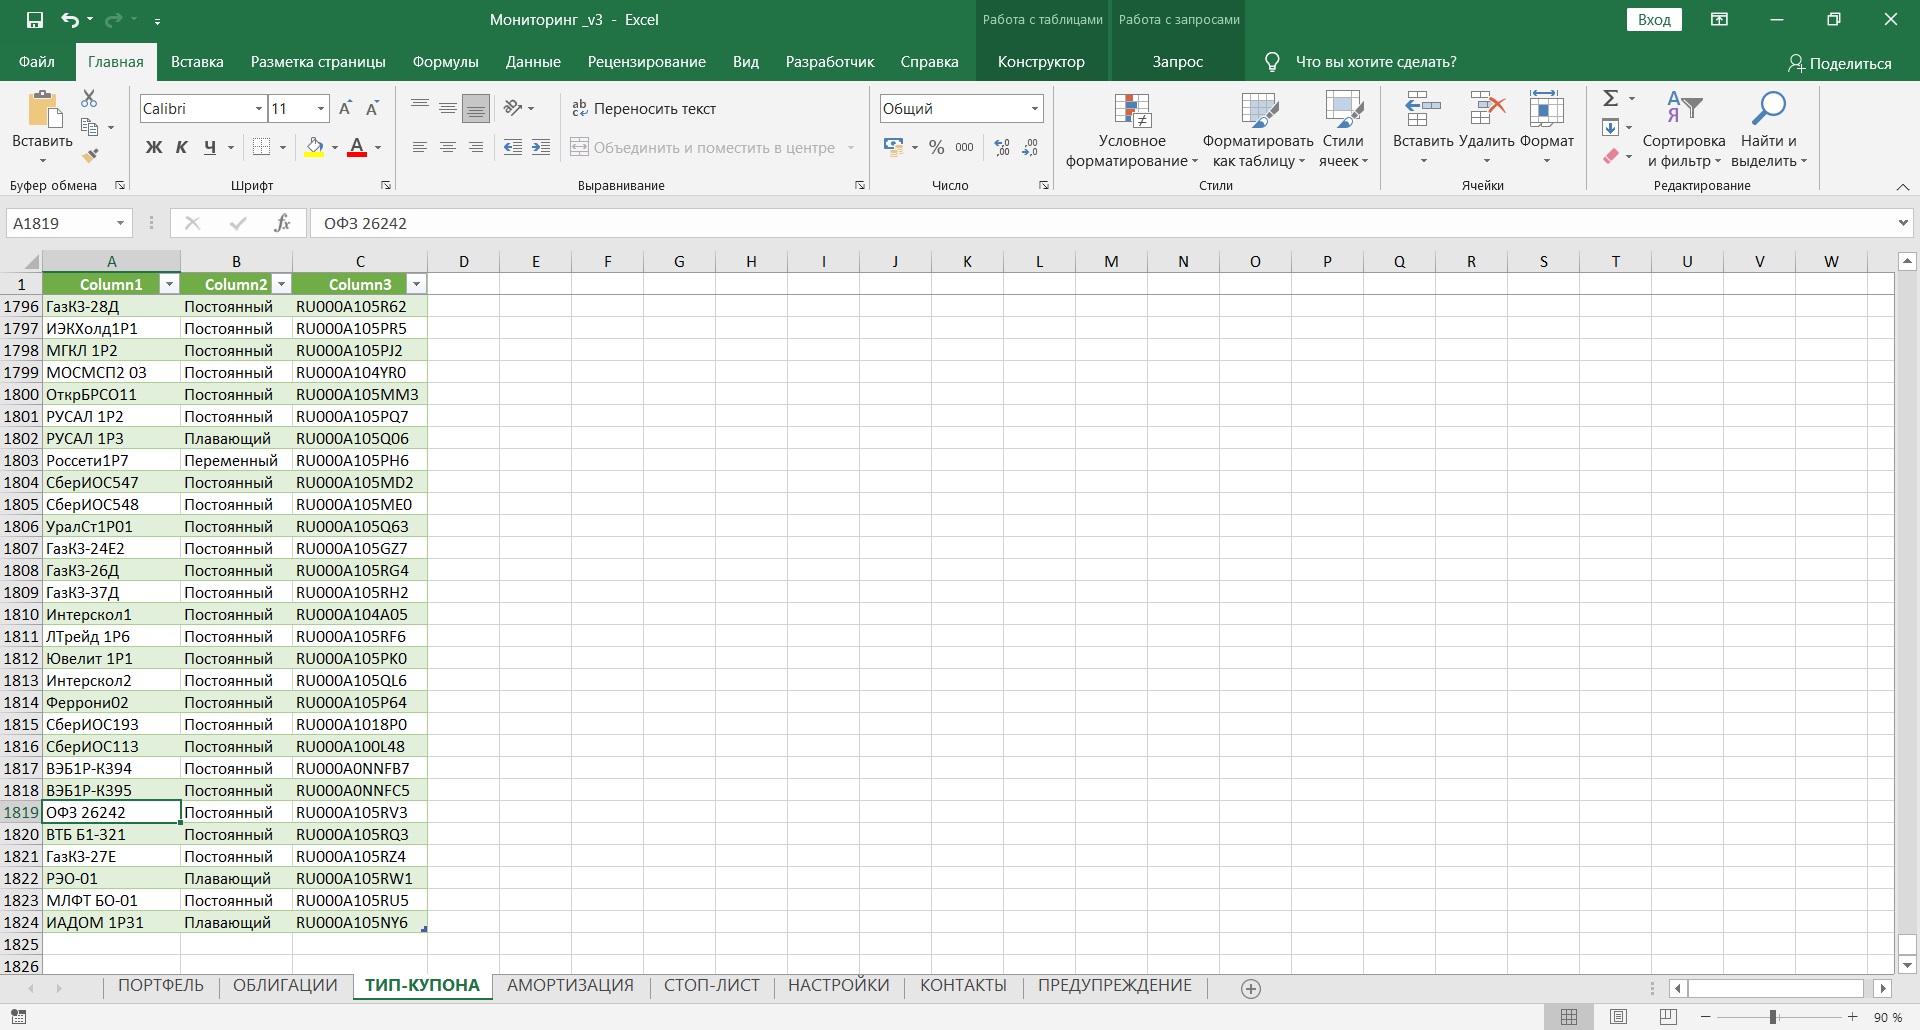Screen dimensions: 1920x1030
Task: Switch to the Данные ribbon tab
Action: 533,62
